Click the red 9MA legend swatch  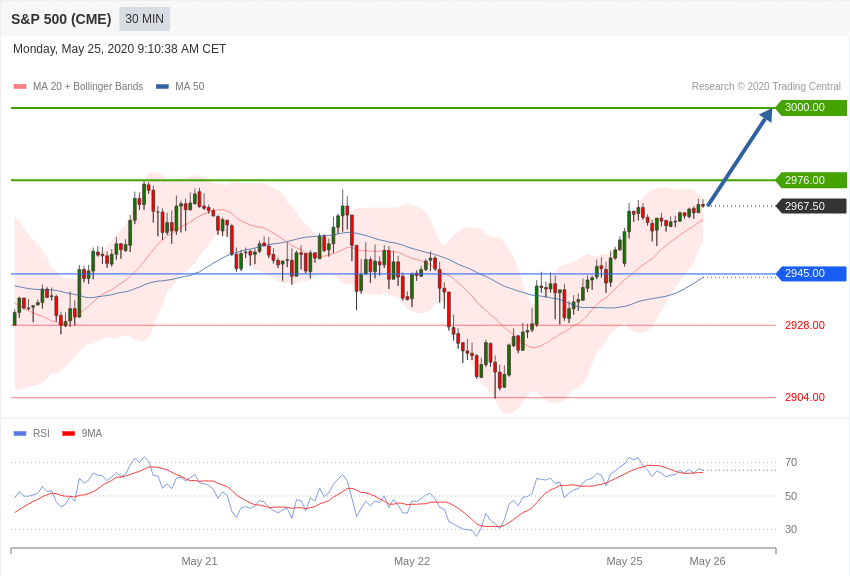point(68,433)
